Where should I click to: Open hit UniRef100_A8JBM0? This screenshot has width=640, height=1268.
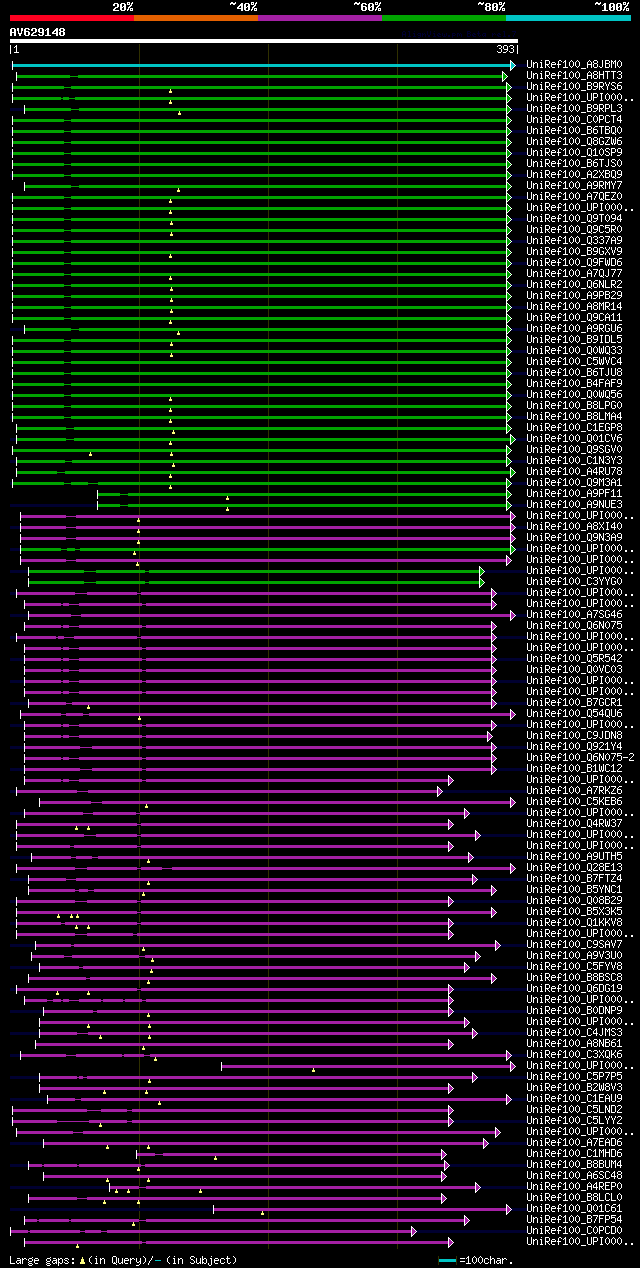coord(575,65)
